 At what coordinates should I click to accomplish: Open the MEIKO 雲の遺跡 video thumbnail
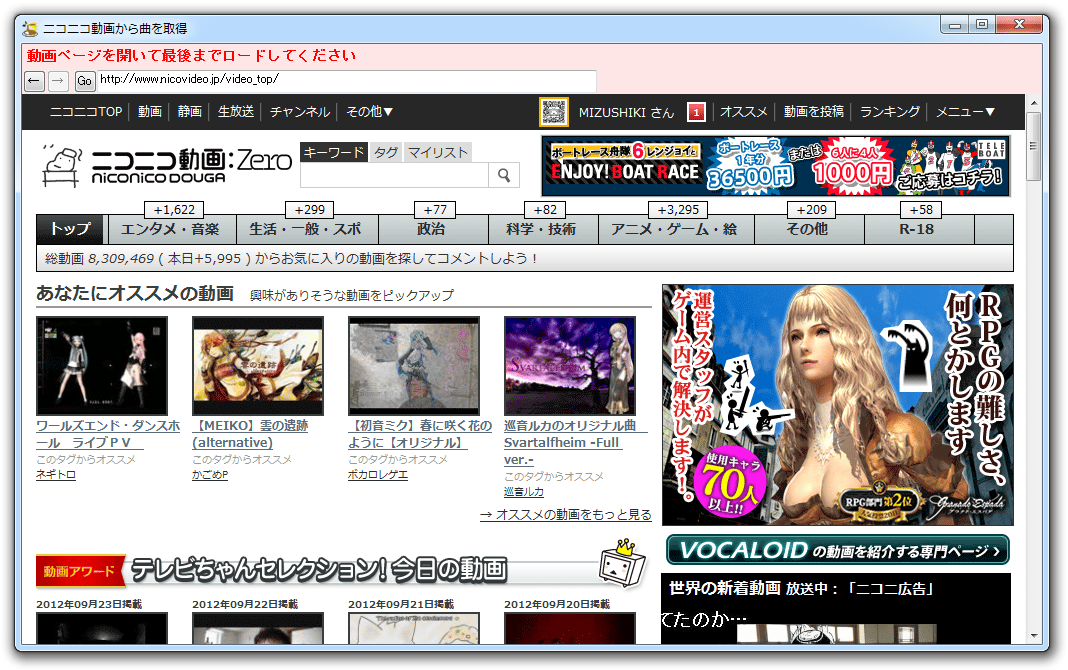click(x=258, y=366)
